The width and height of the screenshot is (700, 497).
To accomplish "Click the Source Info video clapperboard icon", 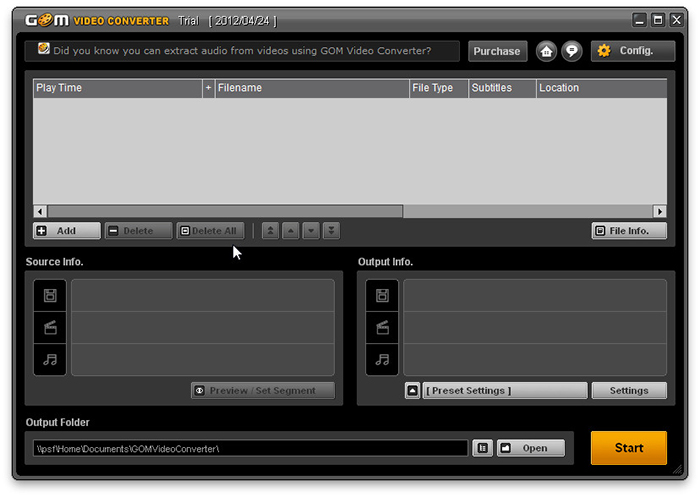I will [x=50, y=327].
